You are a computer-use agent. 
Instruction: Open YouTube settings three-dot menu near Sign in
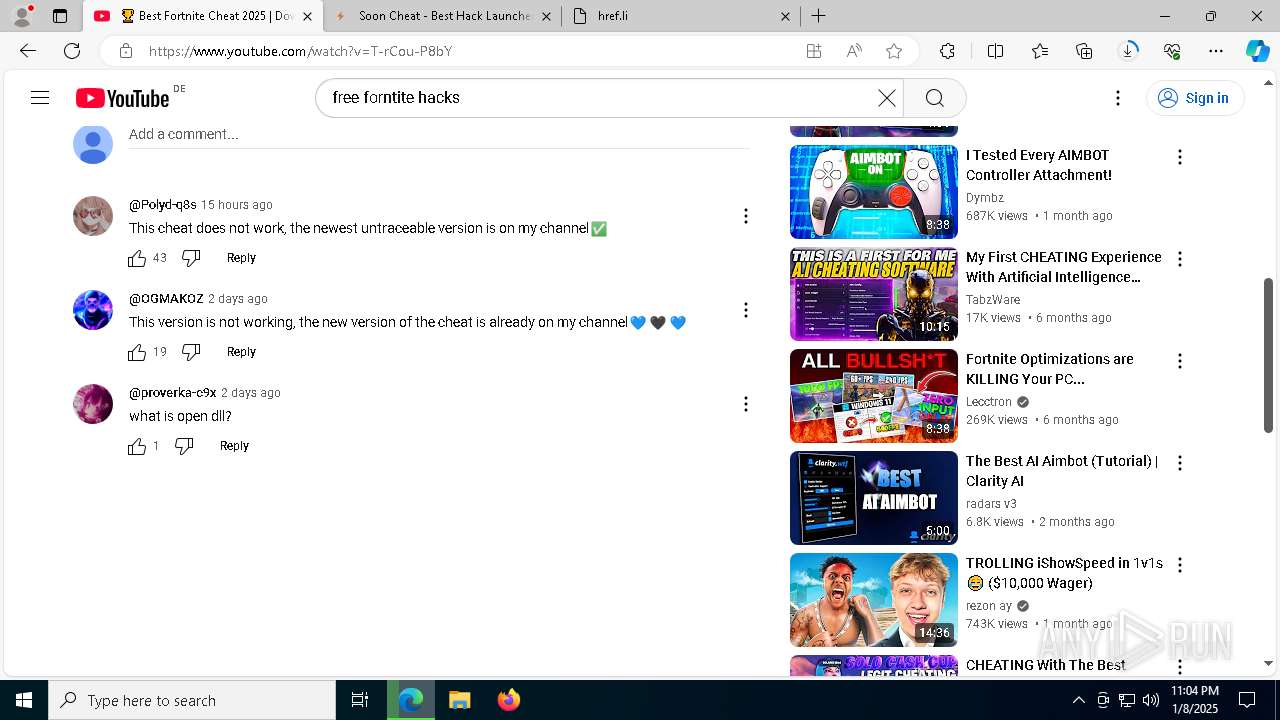click(x=1118, y=97)
